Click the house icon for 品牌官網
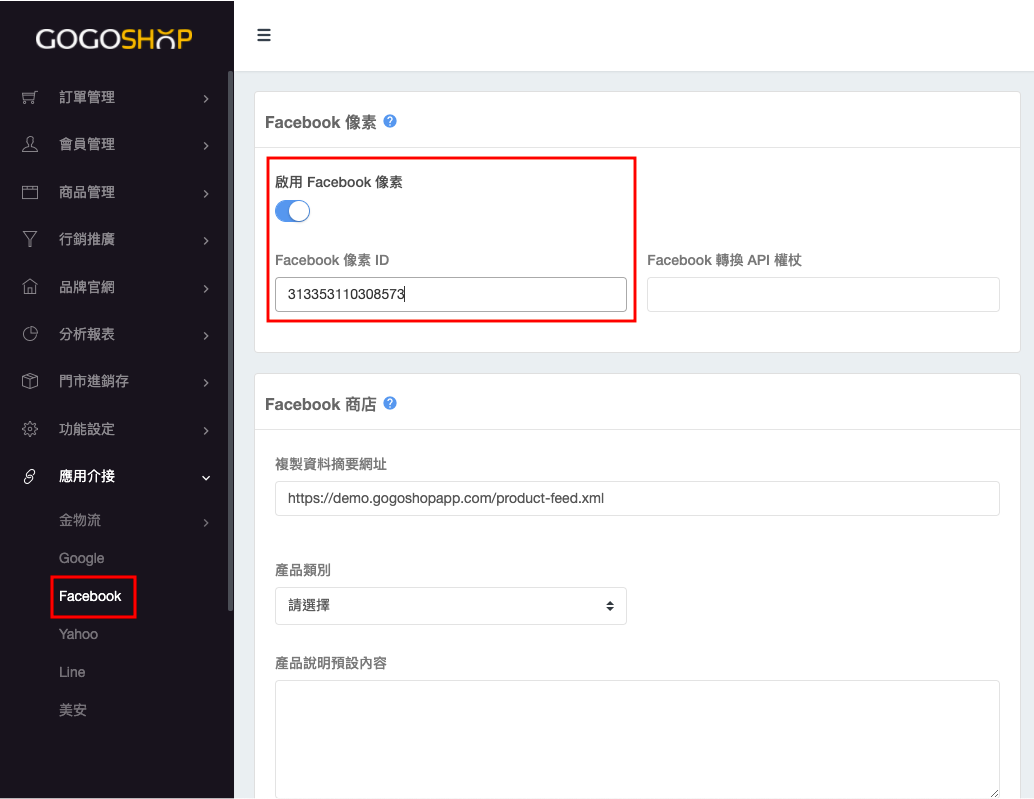The image size is (1034, 799). 30,287
